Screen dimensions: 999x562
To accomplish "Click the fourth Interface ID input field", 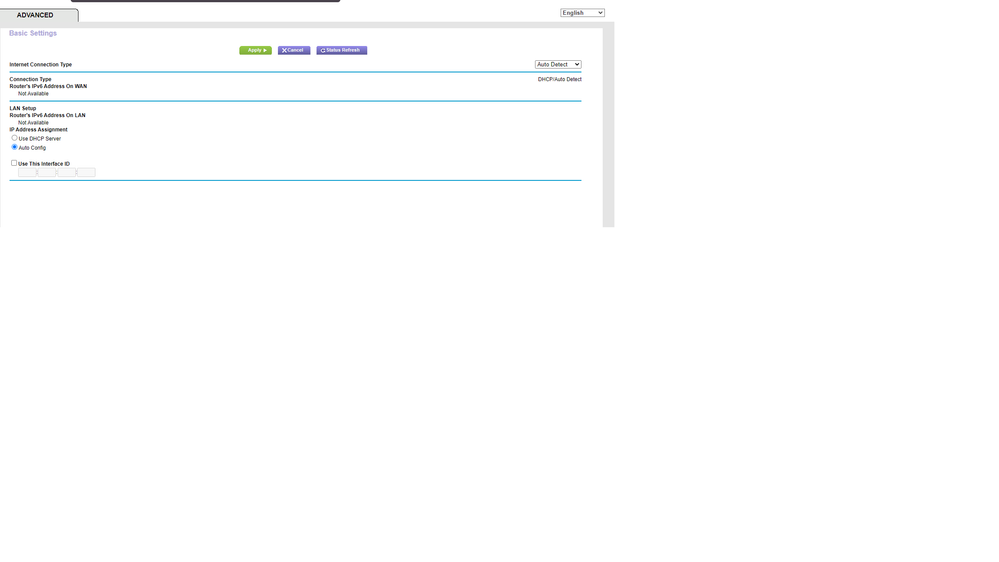I will tap(86, 173).
